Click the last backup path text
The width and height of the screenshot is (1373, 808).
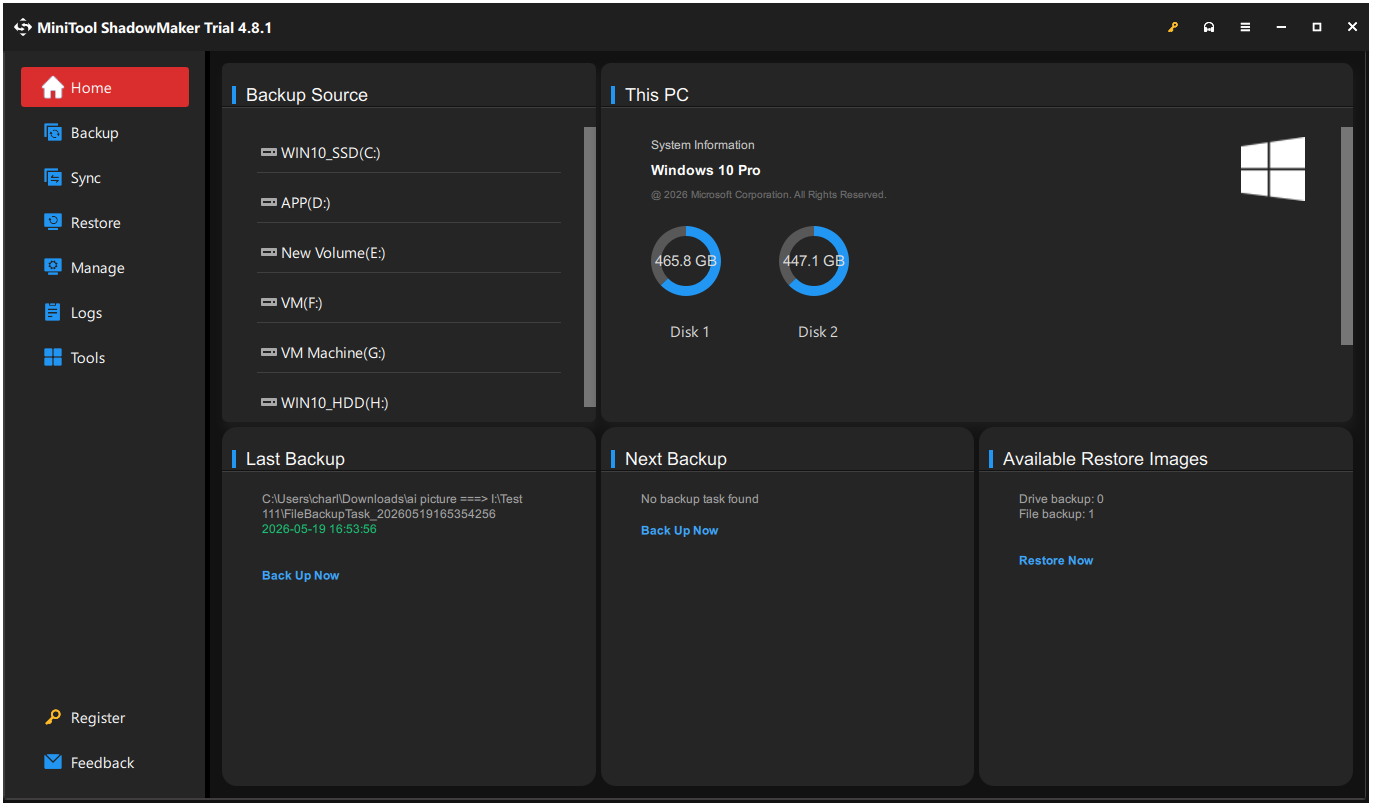393,506
